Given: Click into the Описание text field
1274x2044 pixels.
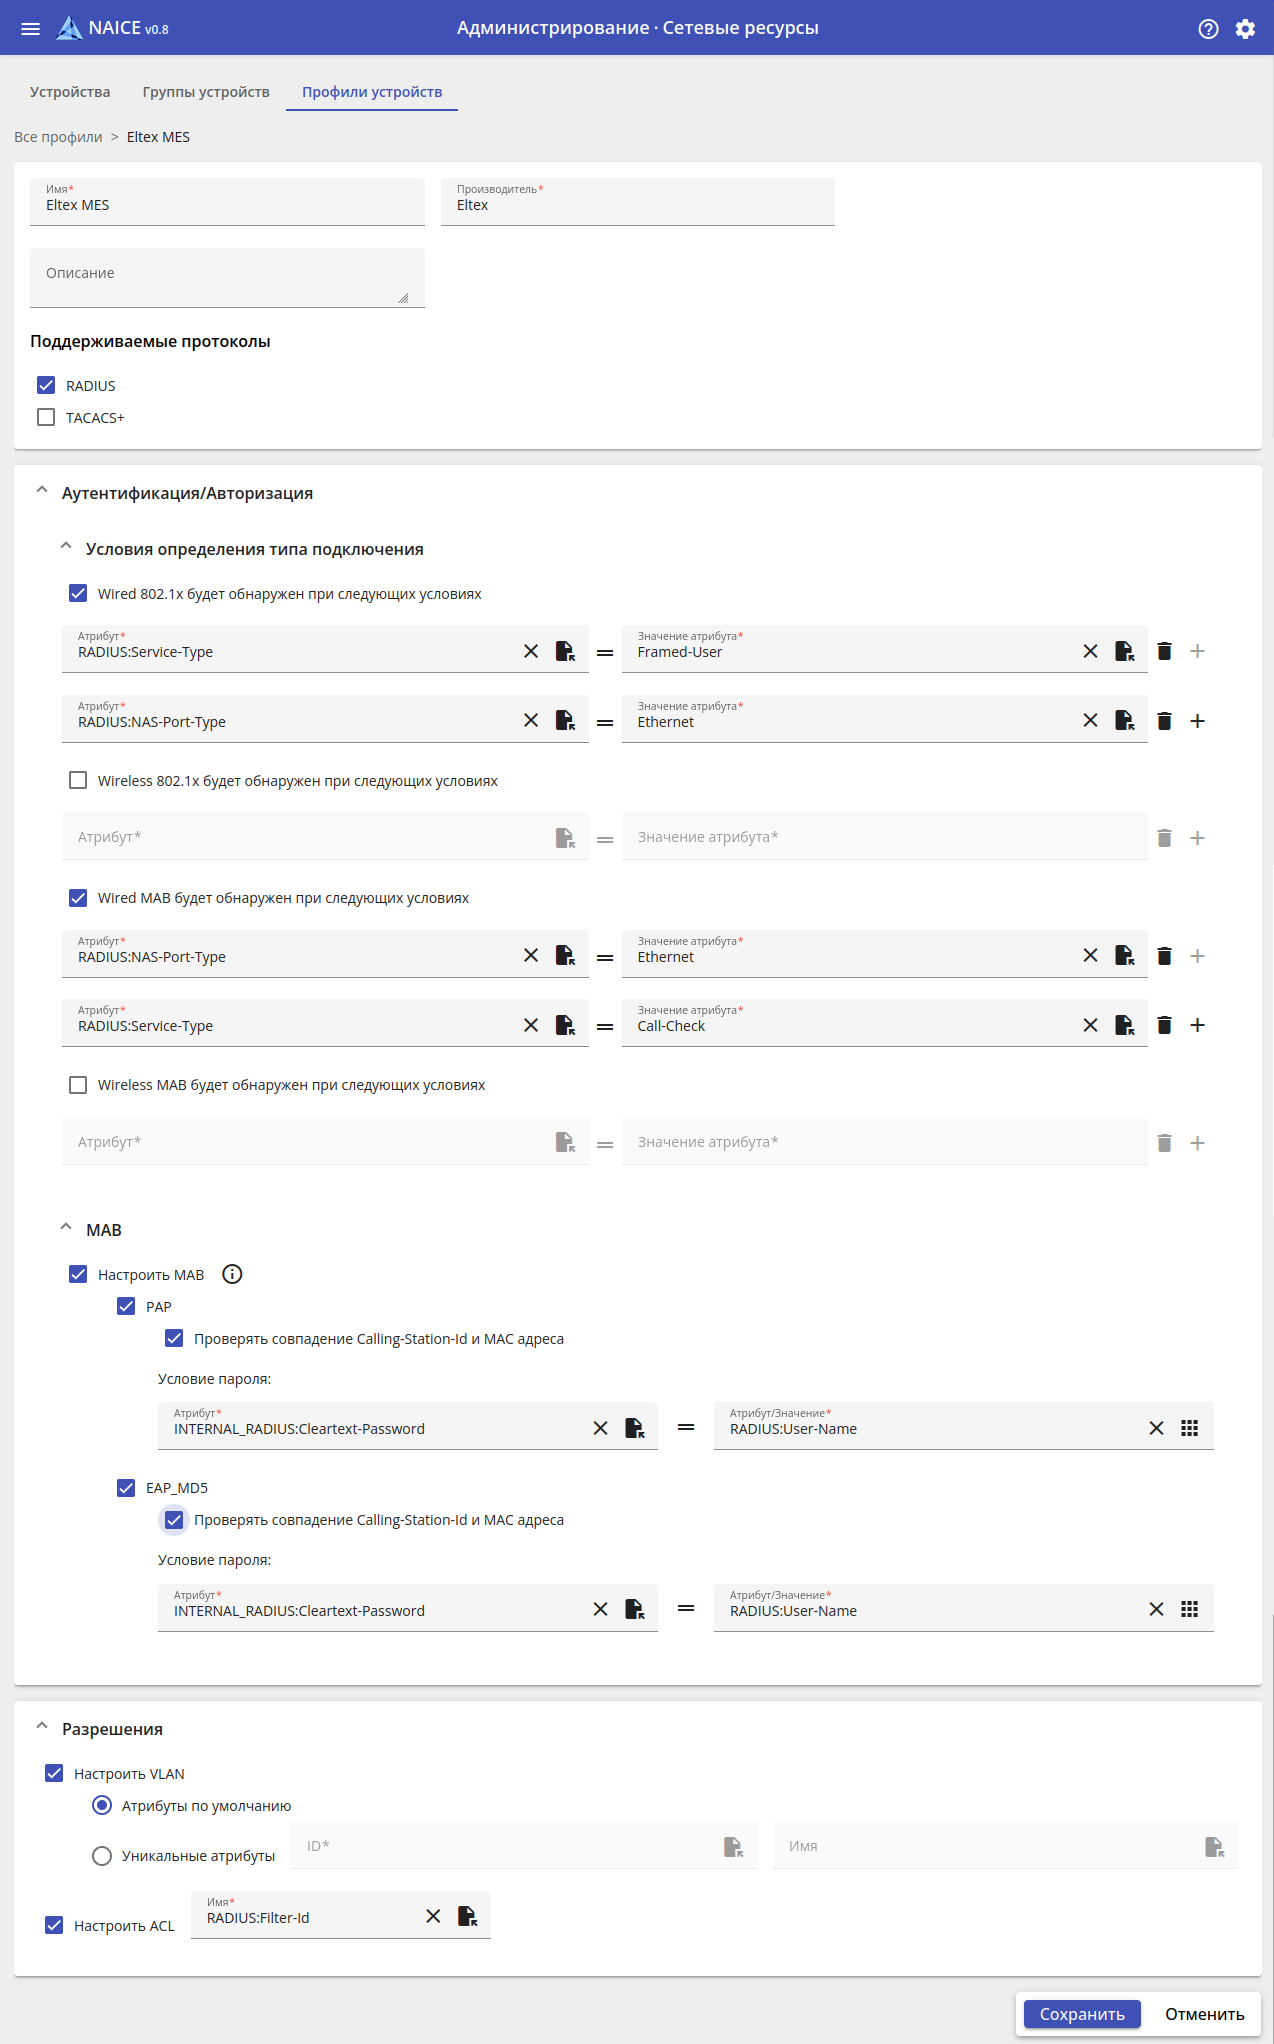Looking at the screenshot, I should [x=227, y=278].
